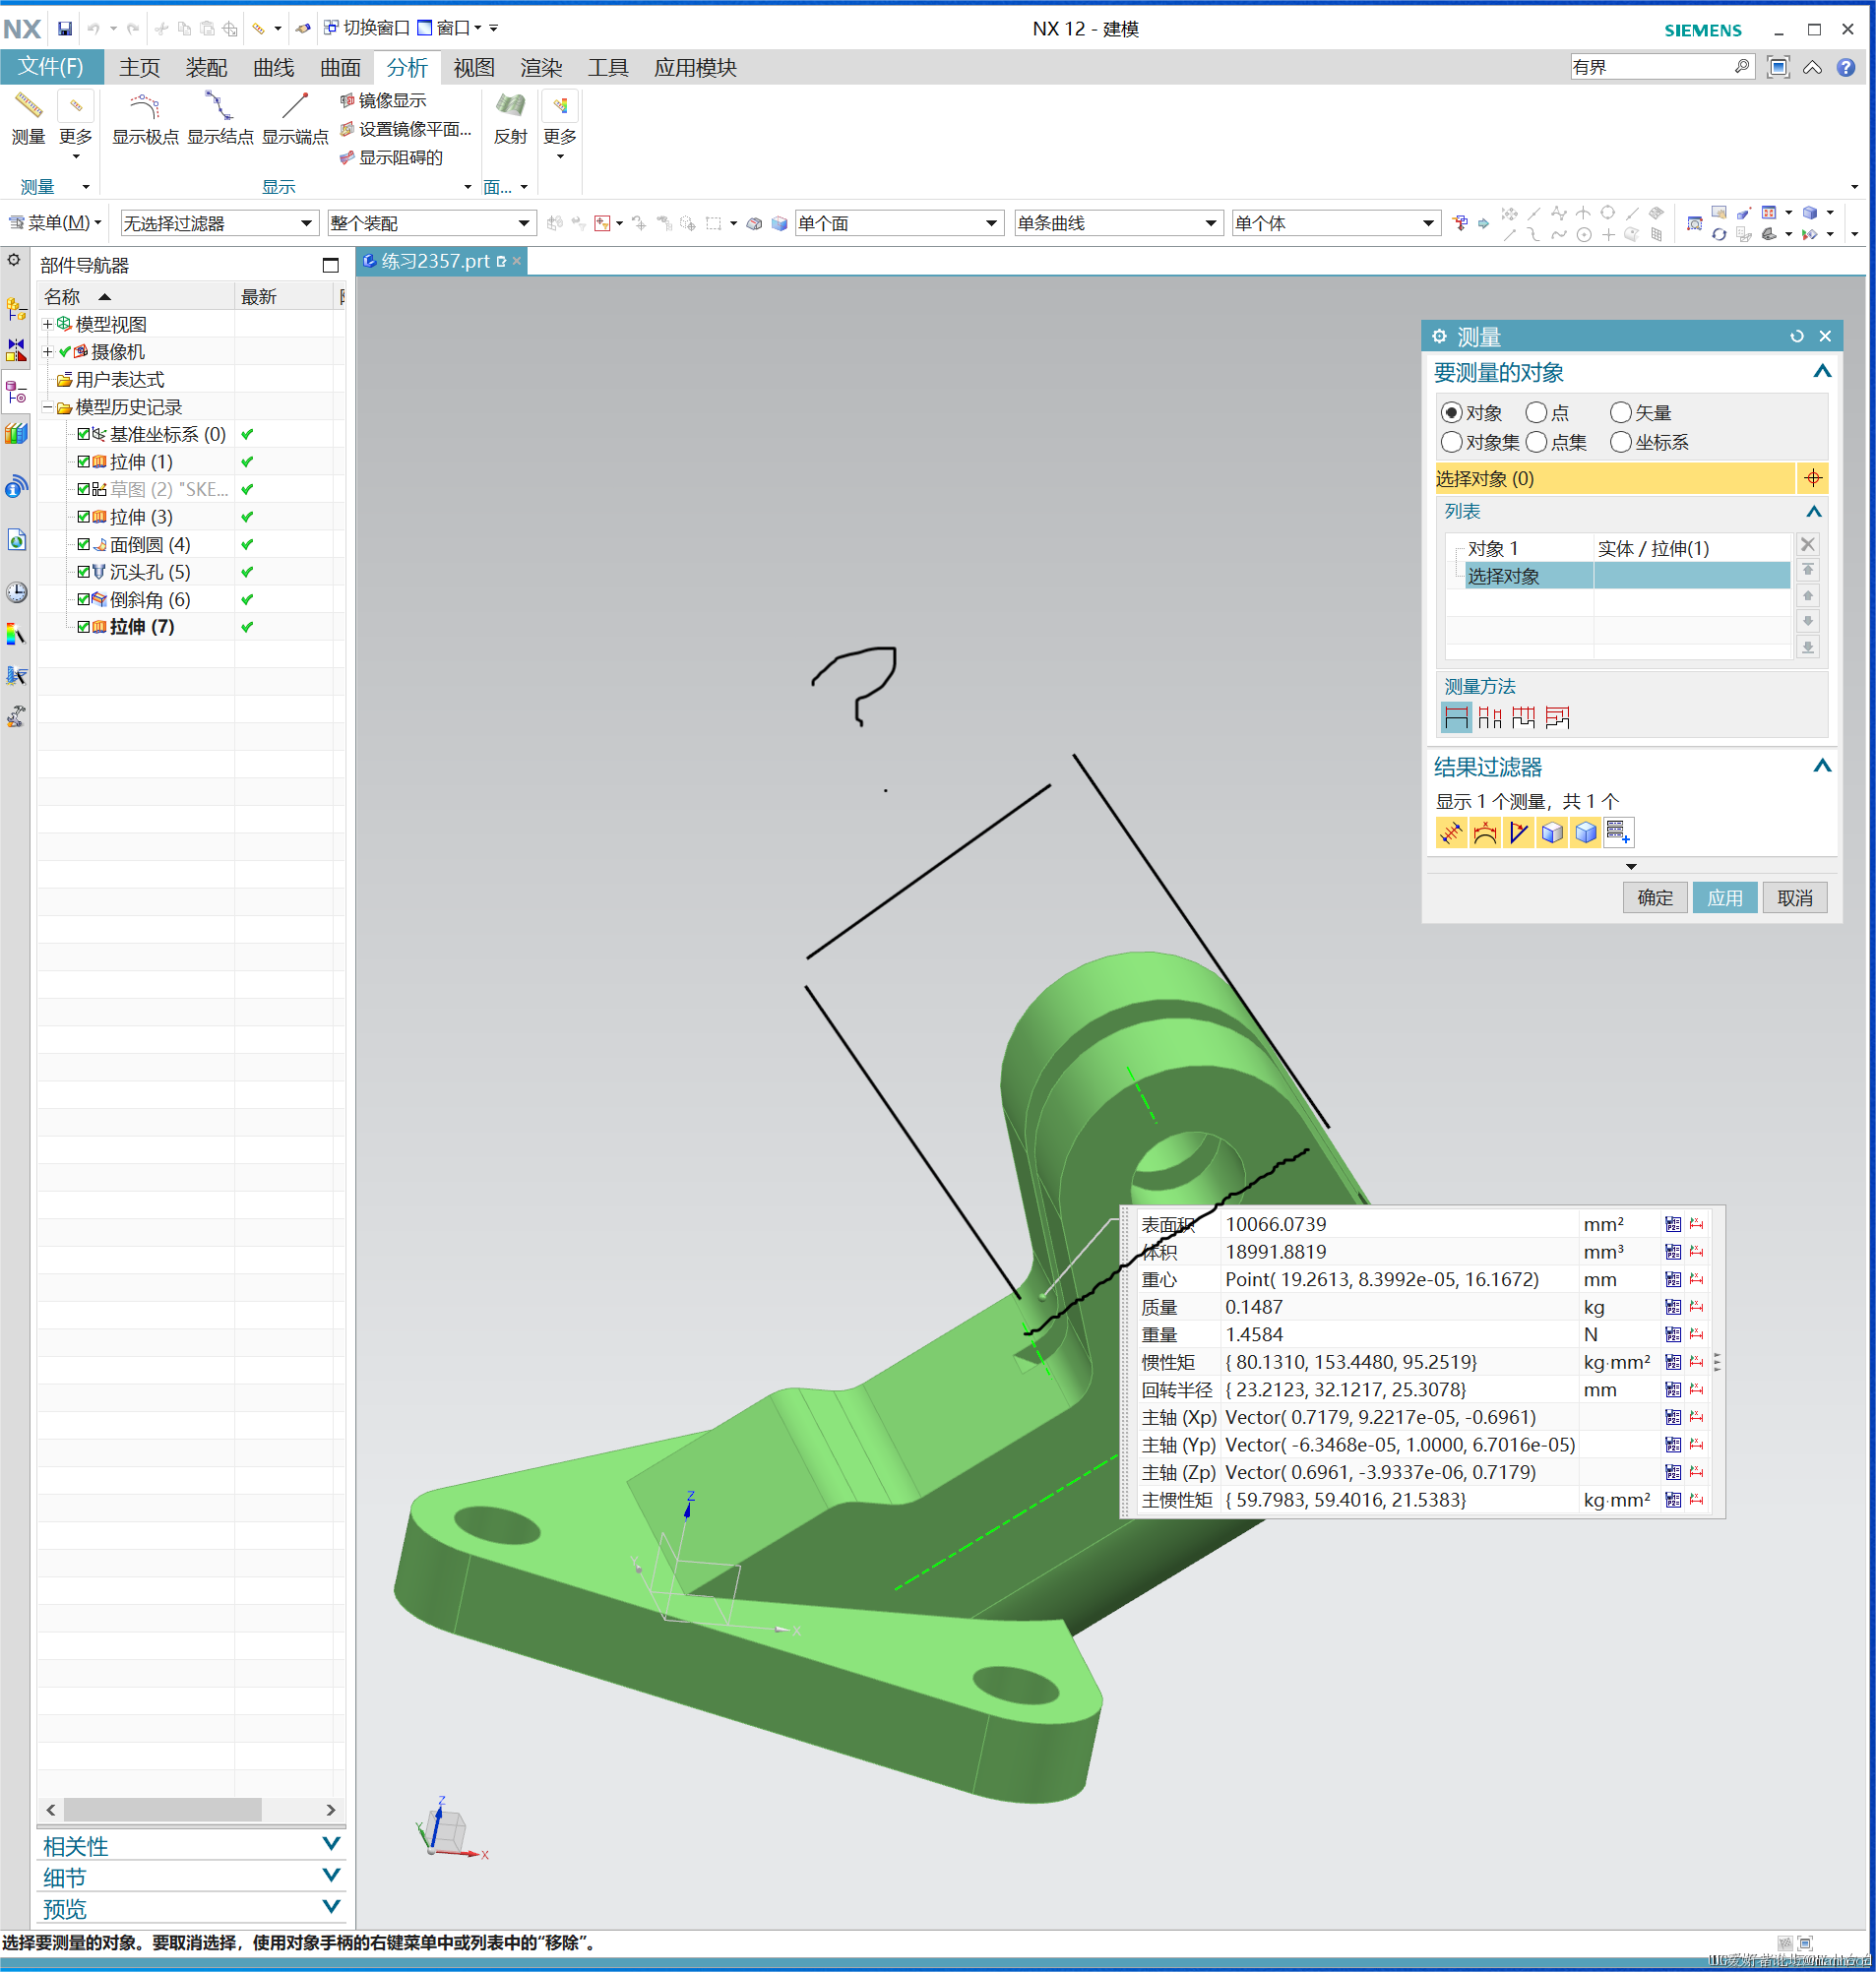Viewport: 1876px width, 1972px height.
Task: Select the fourth measurement method icon
Action: [x=1557, y=717]
